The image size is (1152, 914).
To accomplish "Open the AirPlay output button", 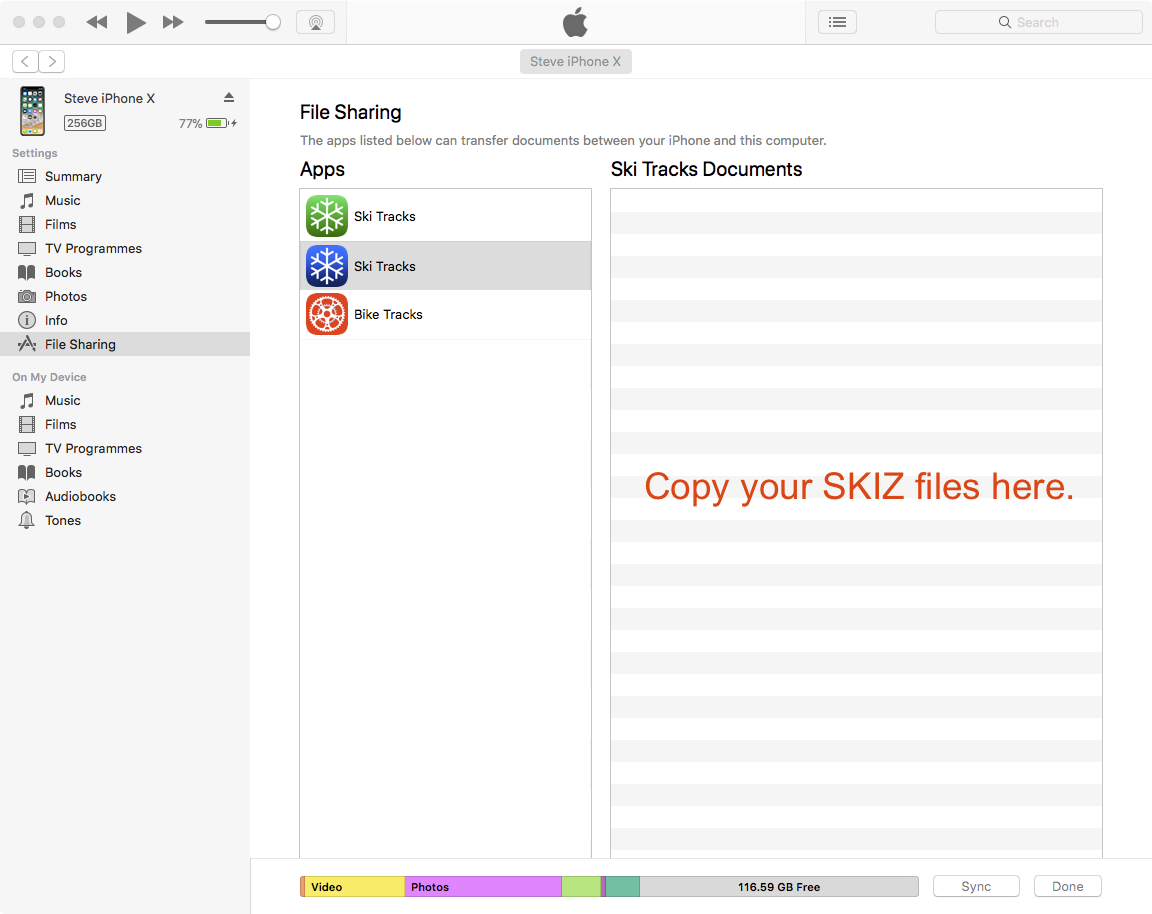I will pos(315,22).
